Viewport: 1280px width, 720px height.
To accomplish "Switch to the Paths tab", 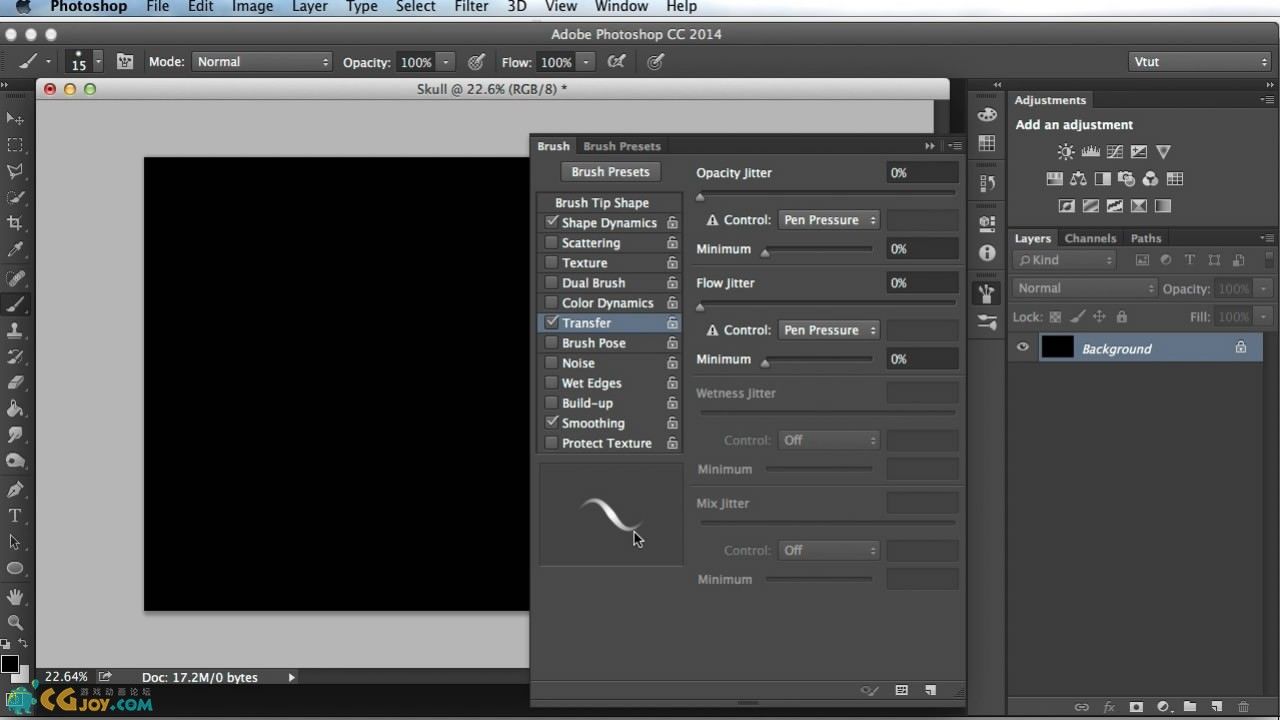I will [x=1146, y=238].
